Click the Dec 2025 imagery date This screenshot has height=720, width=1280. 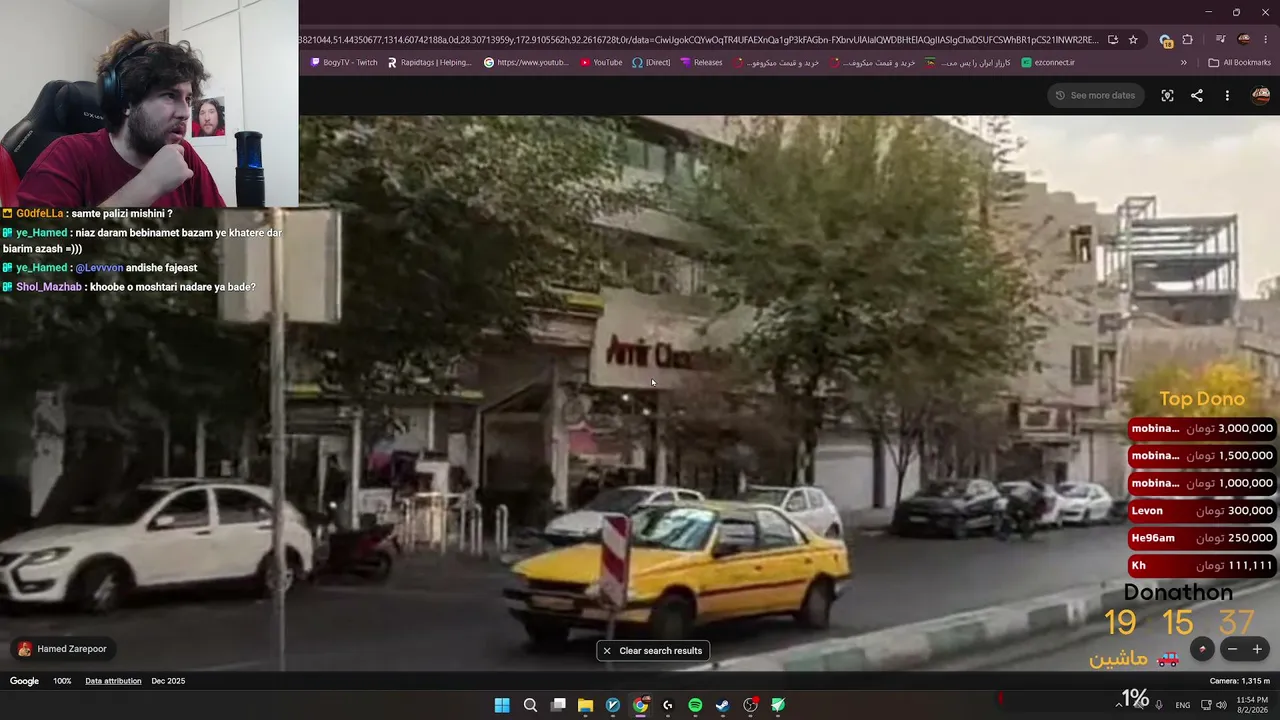(168, 681)
